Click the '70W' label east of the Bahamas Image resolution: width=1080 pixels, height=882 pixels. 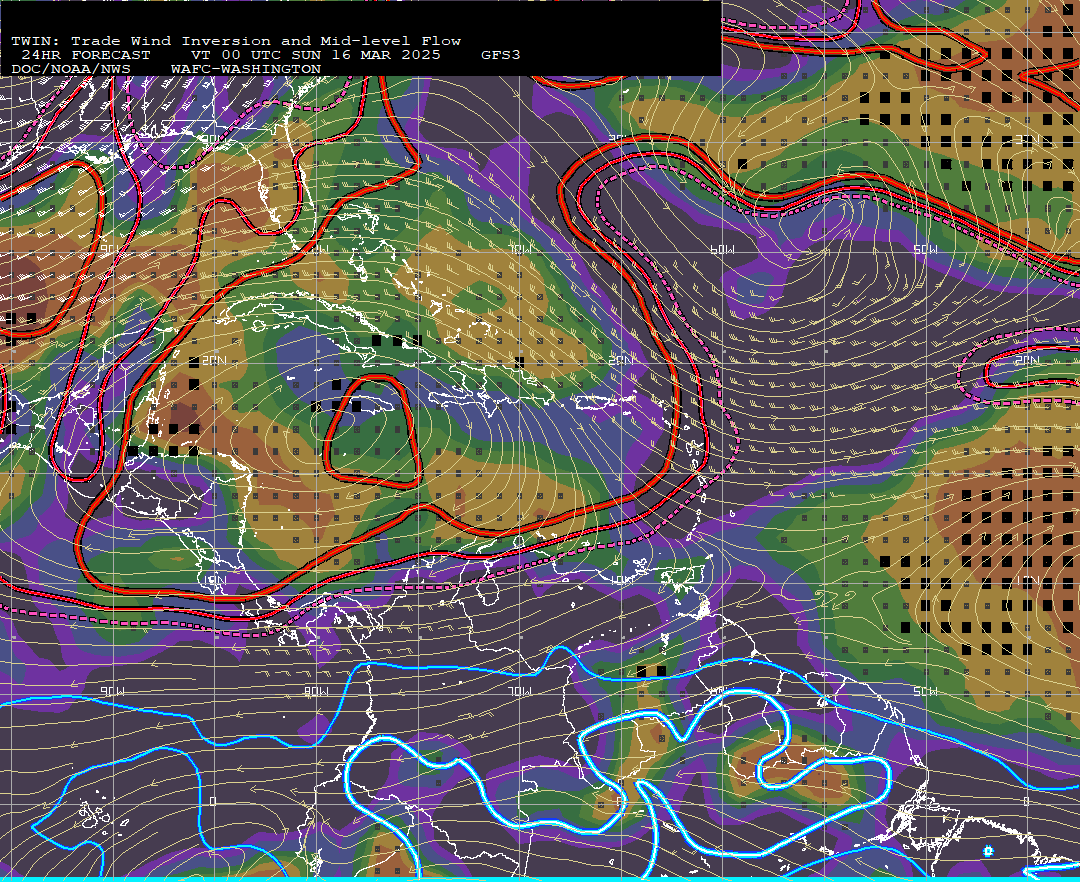click(521, 249)
